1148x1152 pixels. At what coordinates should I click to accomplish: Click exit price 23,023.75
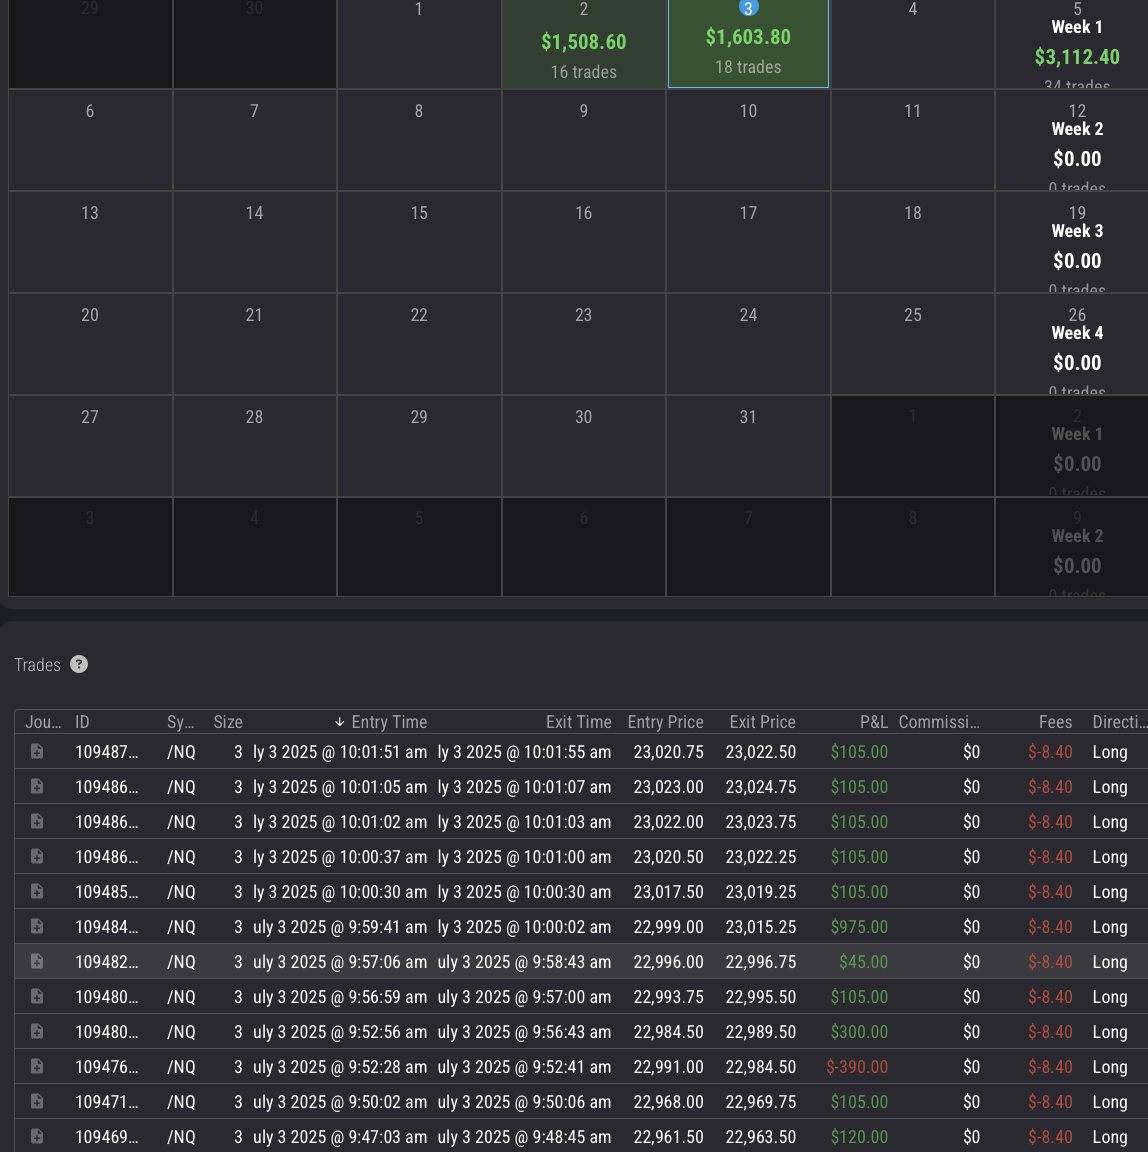click(x=761, y=821)
